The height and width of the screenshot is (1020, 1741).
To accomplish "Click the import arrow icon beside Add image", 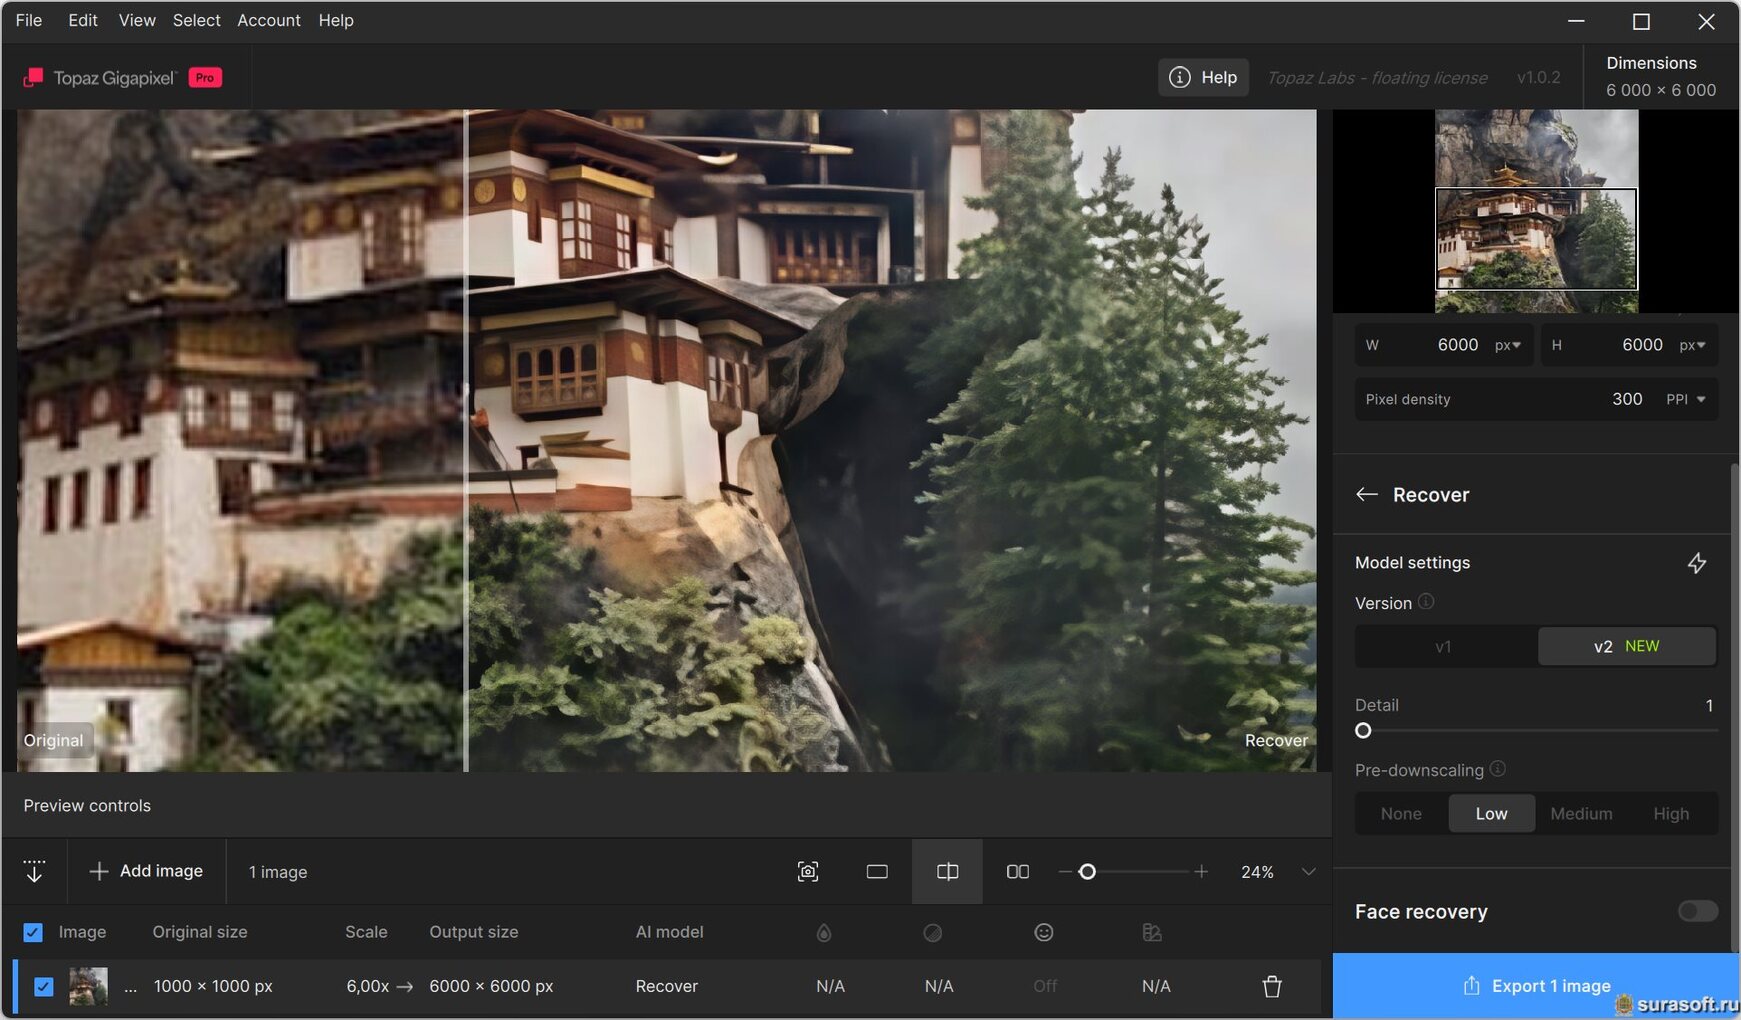I will pos(34,871).
